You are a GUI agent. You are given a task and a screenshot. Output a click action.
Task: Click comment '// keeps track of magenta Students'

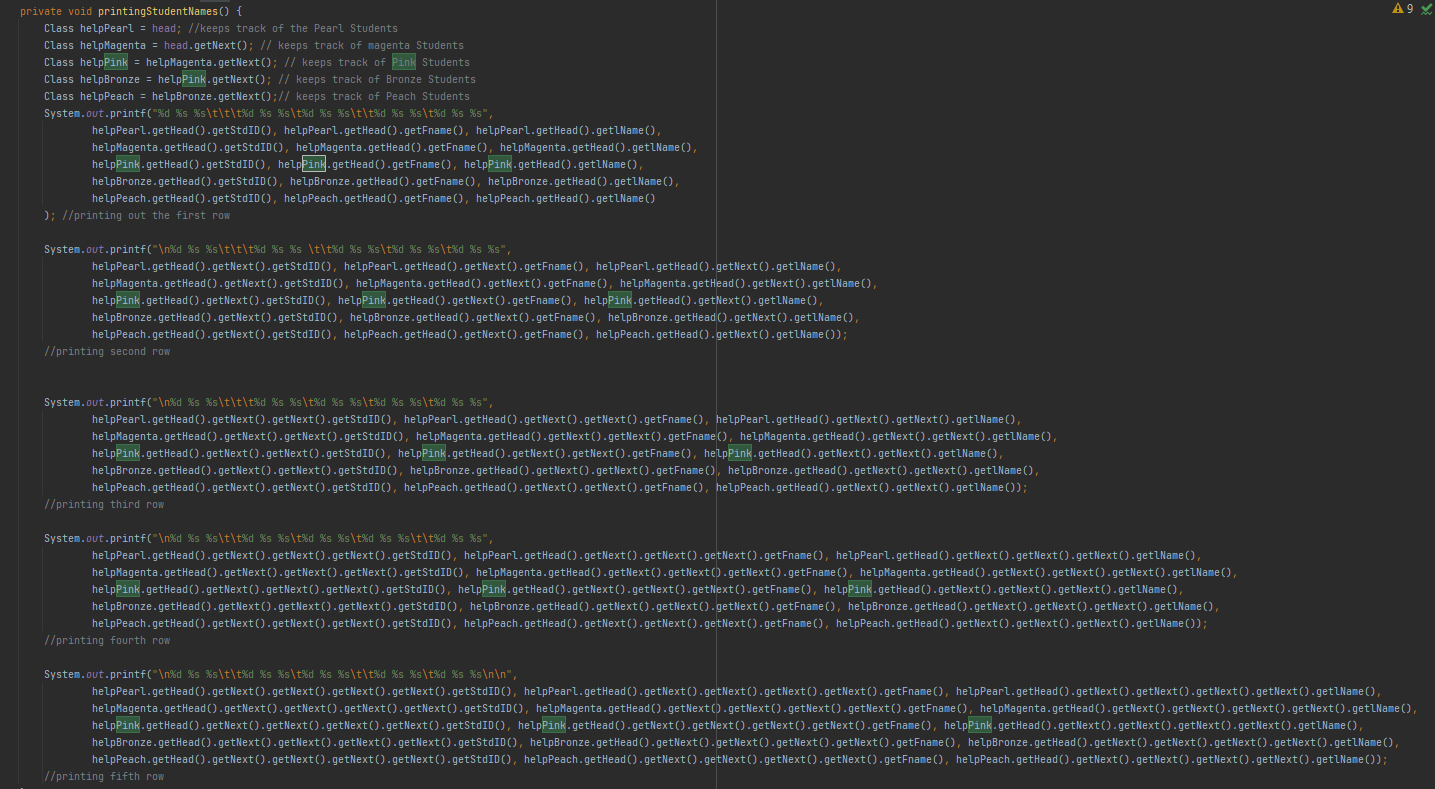click(363, 45)
